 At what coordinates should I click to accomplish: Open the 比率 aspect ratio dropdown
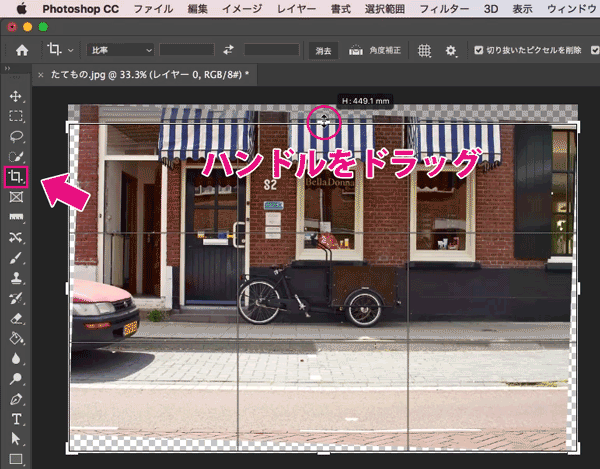122,49
